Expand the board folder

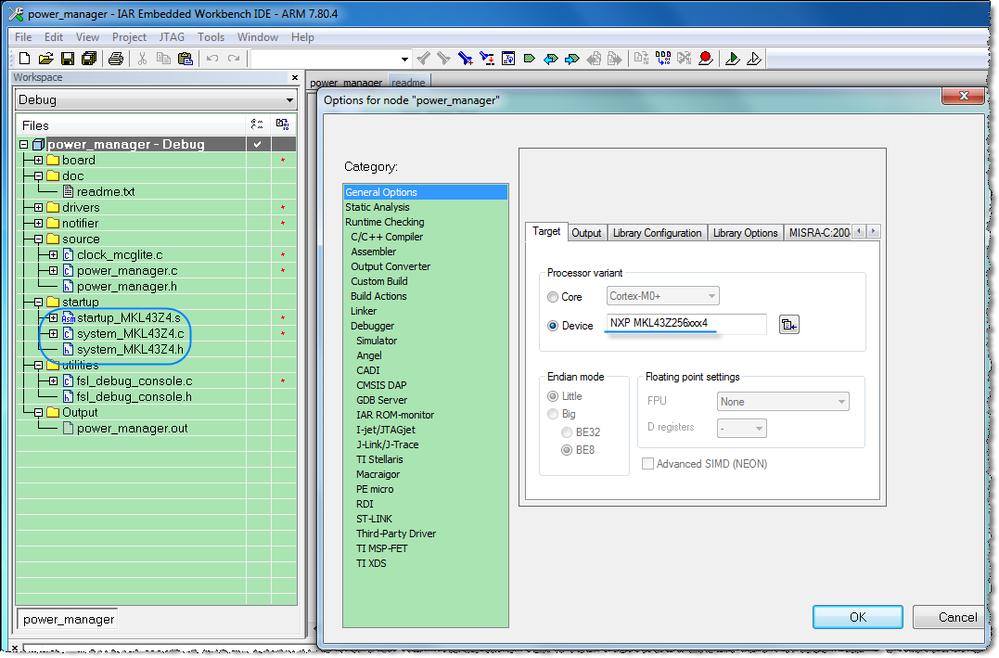pos(38,161)
